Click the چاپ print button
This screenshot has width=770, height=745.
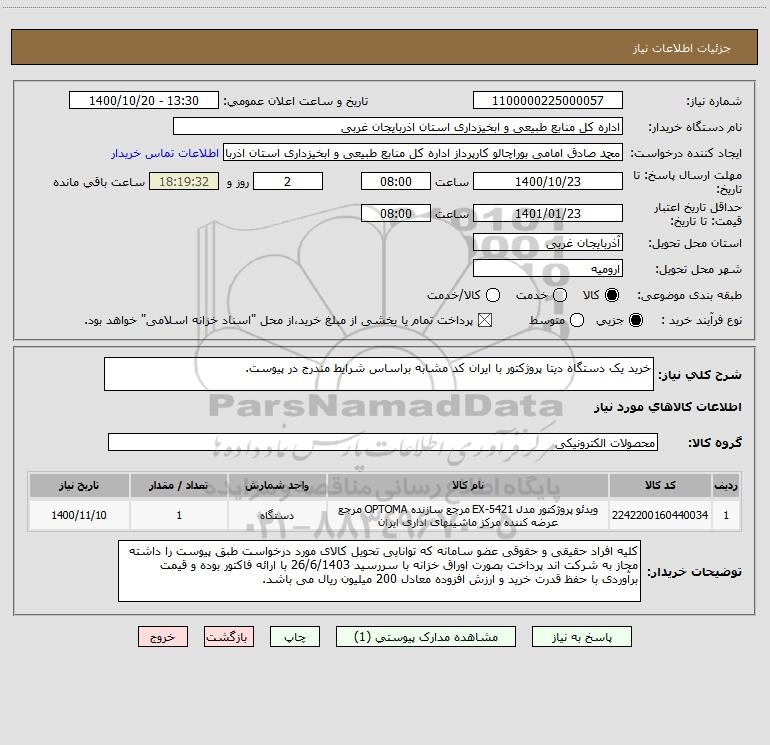pyautogui.click(x=295, y=637)
